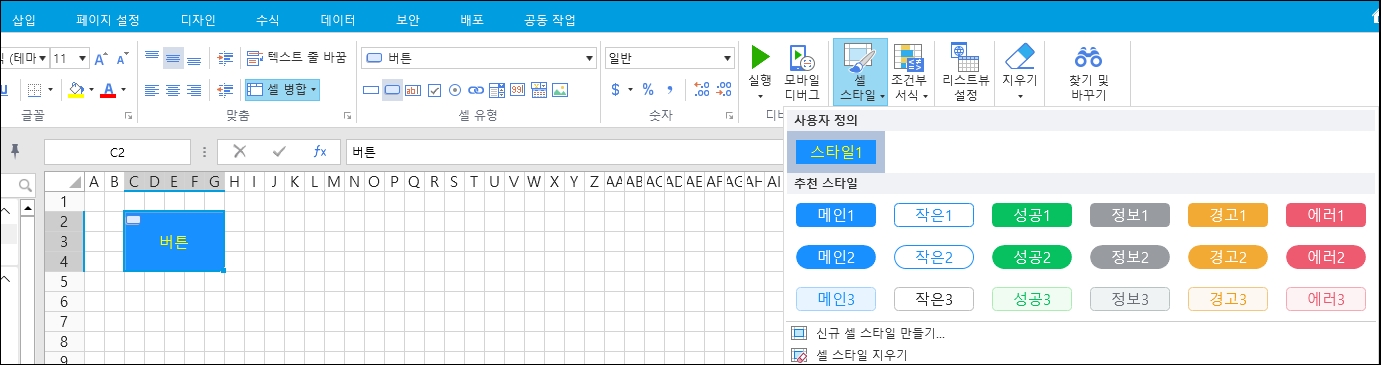Image resolution: width=1381 pixels, height=365 pixels.
Task: Toggle middle vertical alignment
Action: (x=173, y=59)
